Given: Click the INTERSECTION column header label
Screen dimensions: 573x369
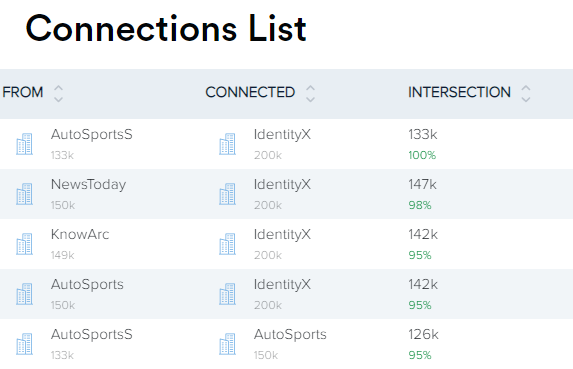Looking at the screenshot, I should click(x=459, y=92).
